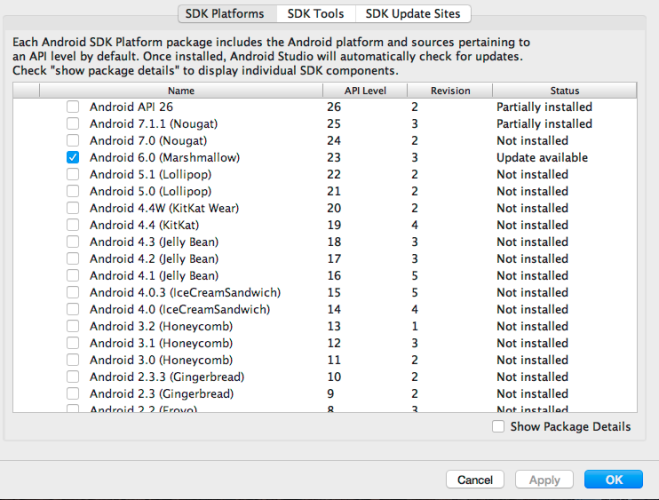Enable the Show Package Details checkbox
Image resolution: width=659 pixels, height=500 pixels.
498,426
